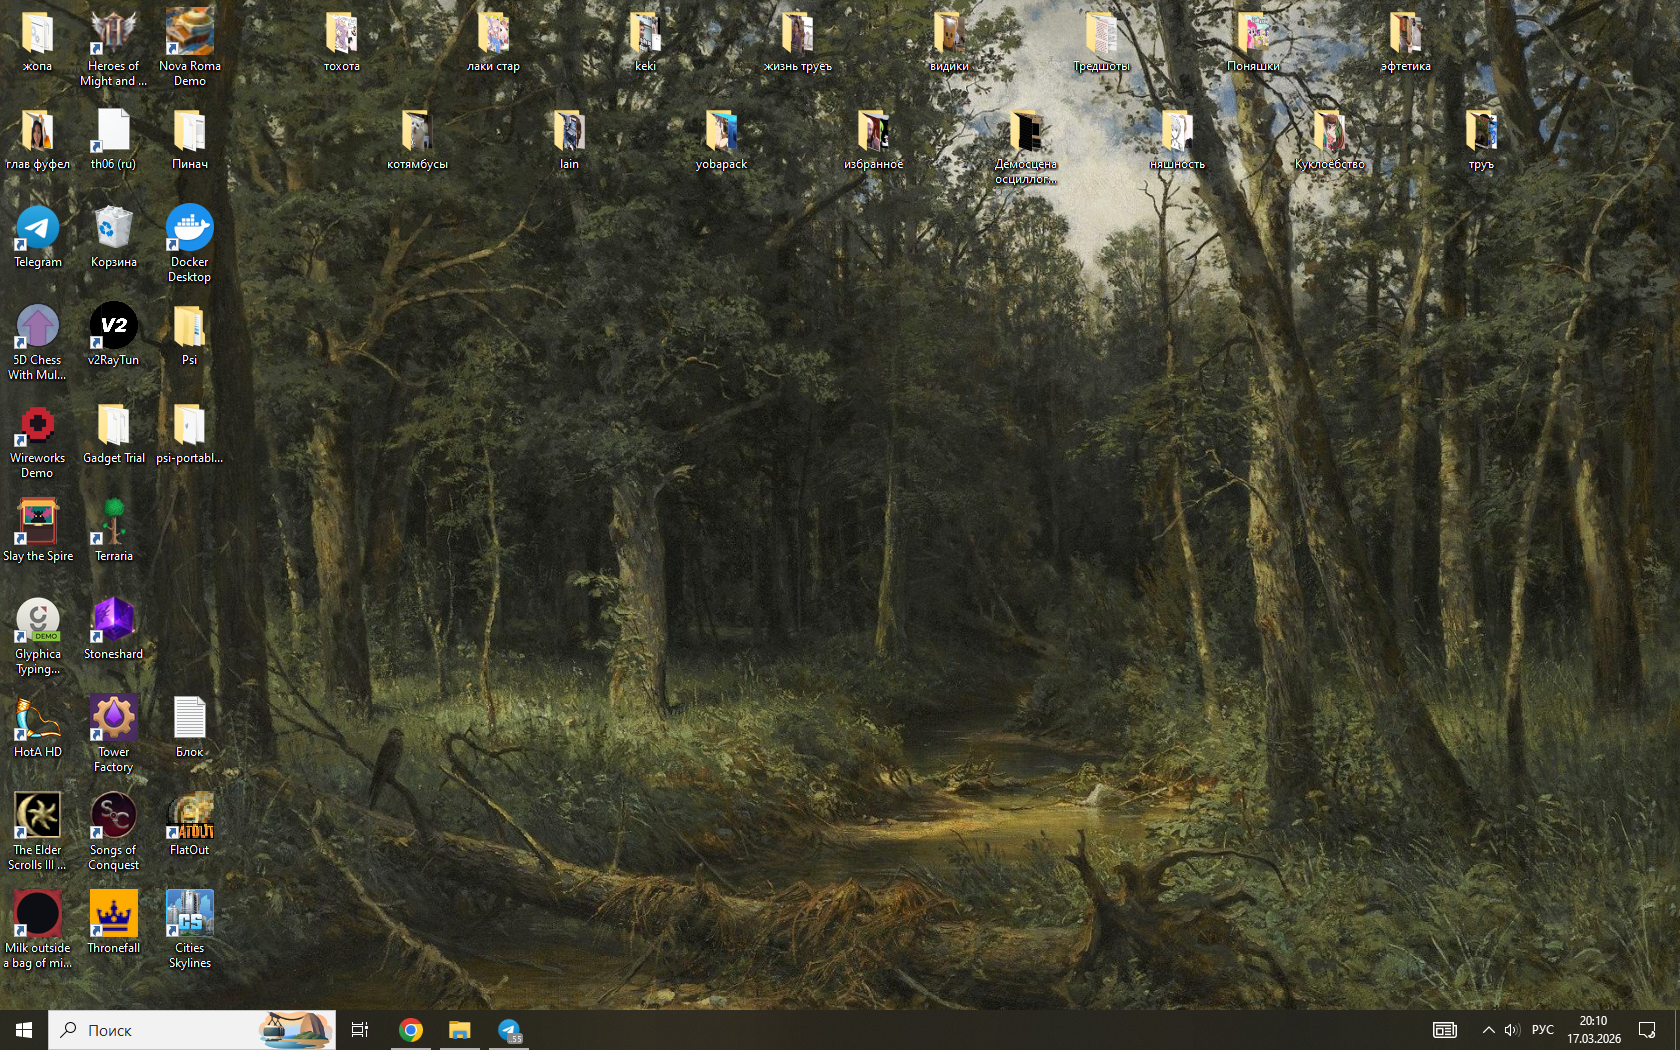Select the Psi folder
The image size is (1680, 1050).
tap(190, 335)
